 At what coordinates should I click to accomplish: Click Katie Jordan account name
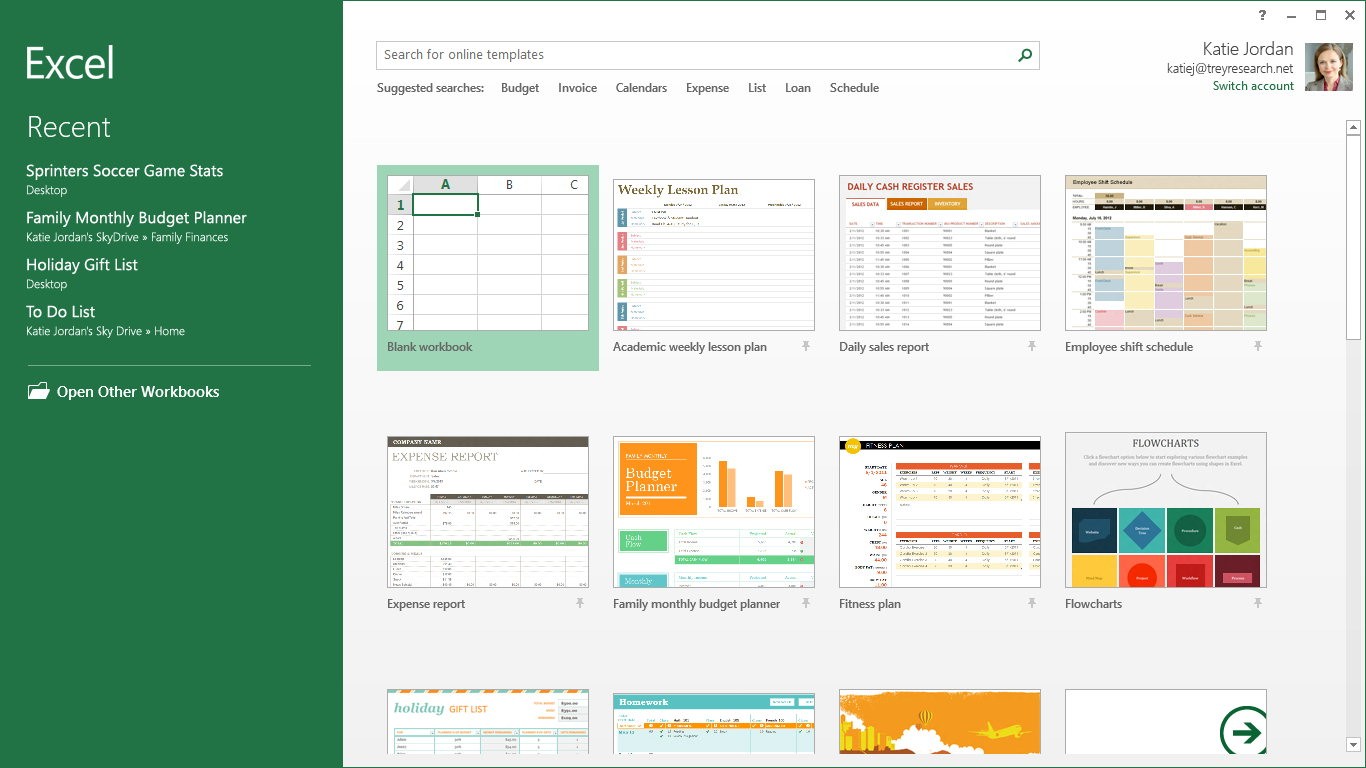[1248, 49]
